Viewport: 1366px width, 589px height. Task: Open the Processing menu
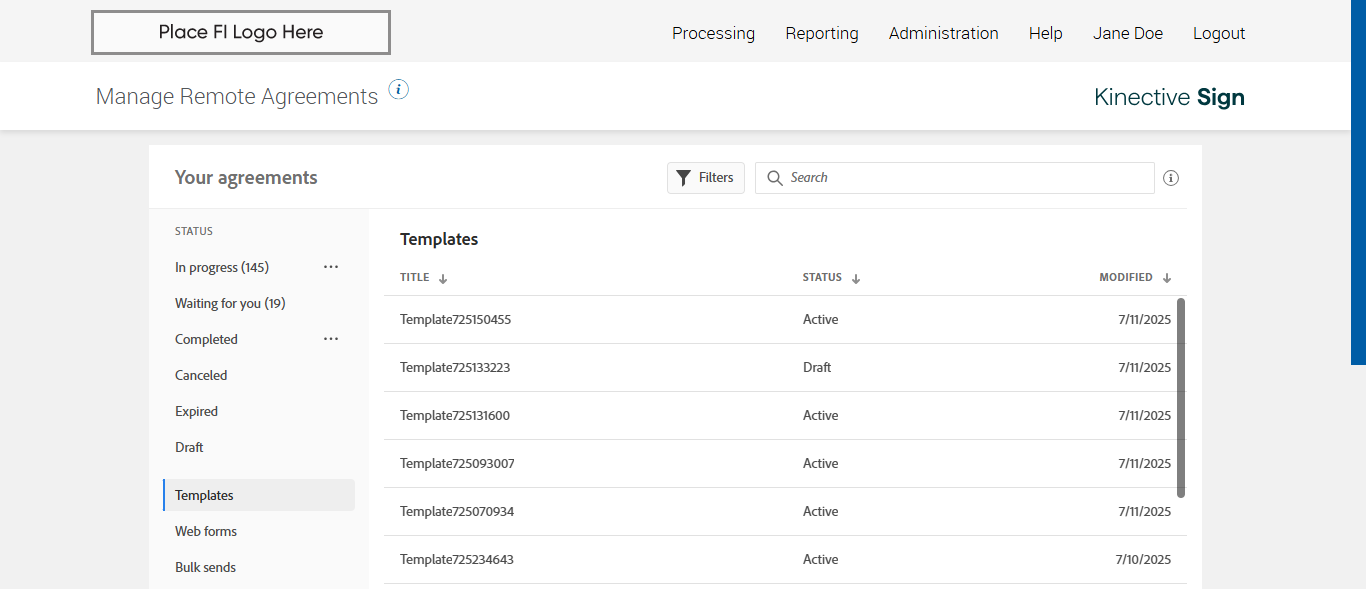point(713,33)
